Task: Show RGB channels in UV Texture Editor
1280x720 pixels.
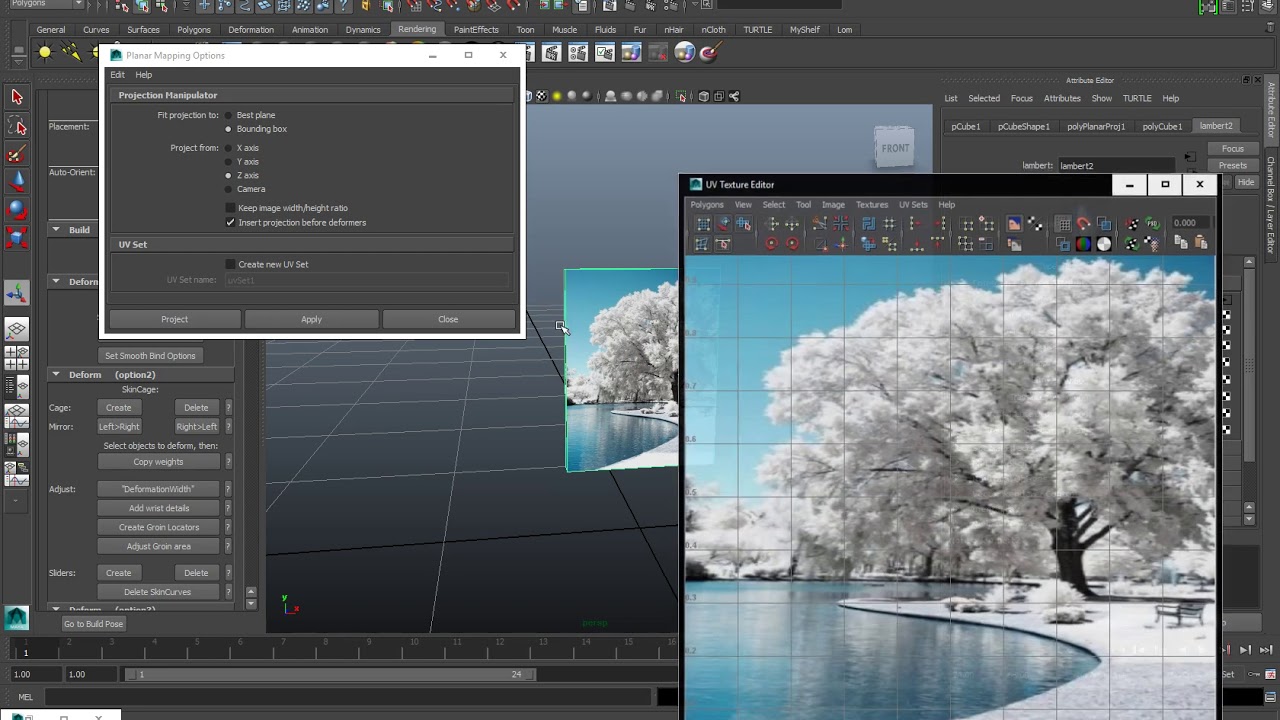Action: [x=1083, y=244]
